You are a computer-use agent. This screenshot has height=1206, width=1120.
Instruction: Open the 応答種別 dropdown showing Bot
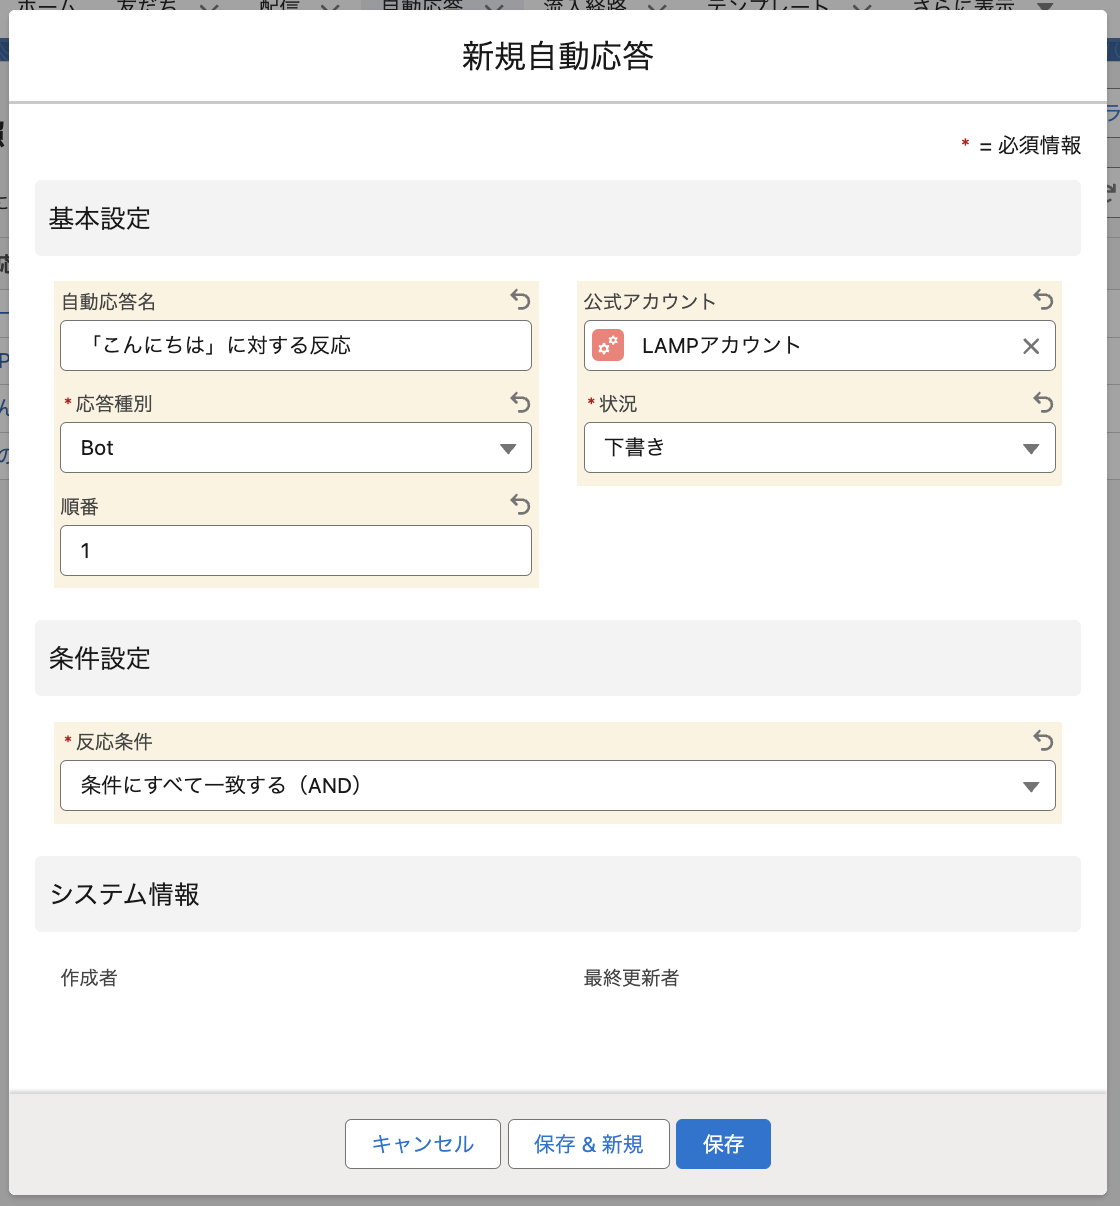(295, 448)
